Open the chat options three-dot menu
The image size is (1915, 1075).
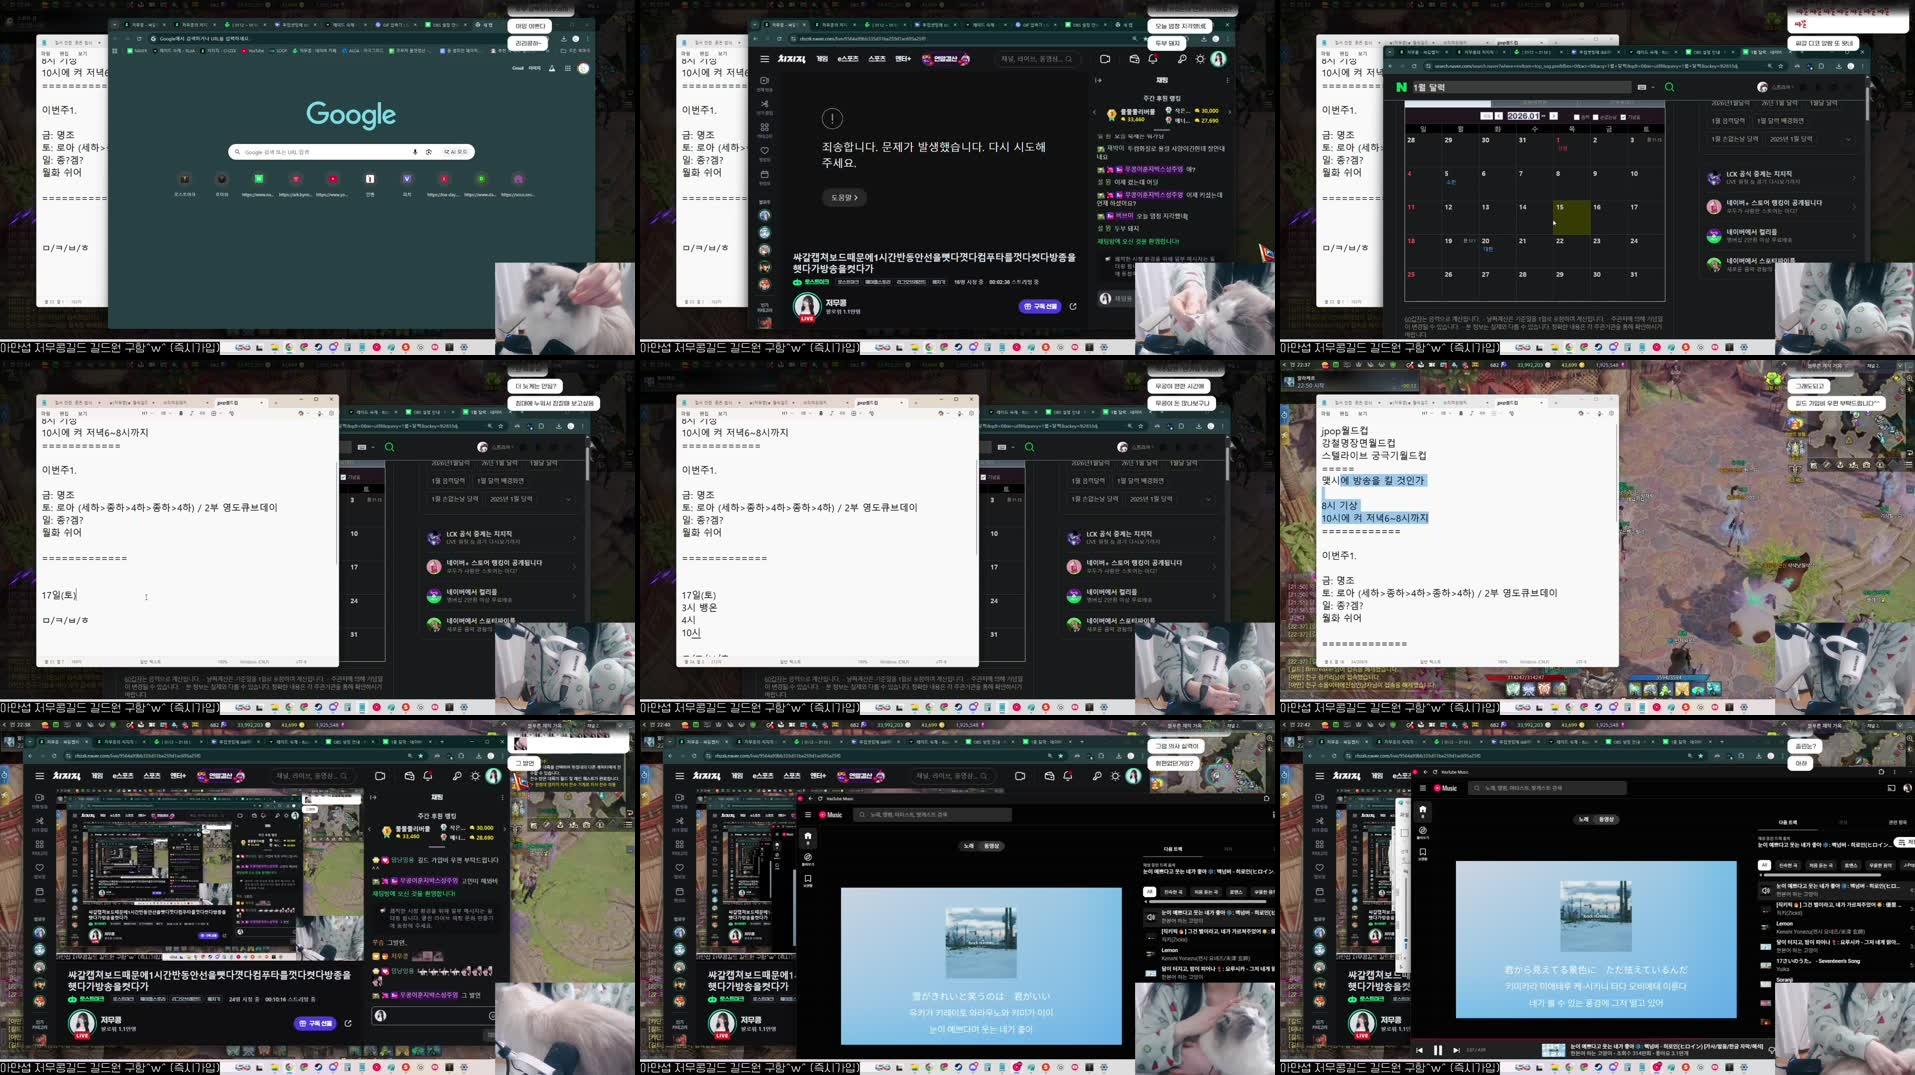tap(1228, 81)
